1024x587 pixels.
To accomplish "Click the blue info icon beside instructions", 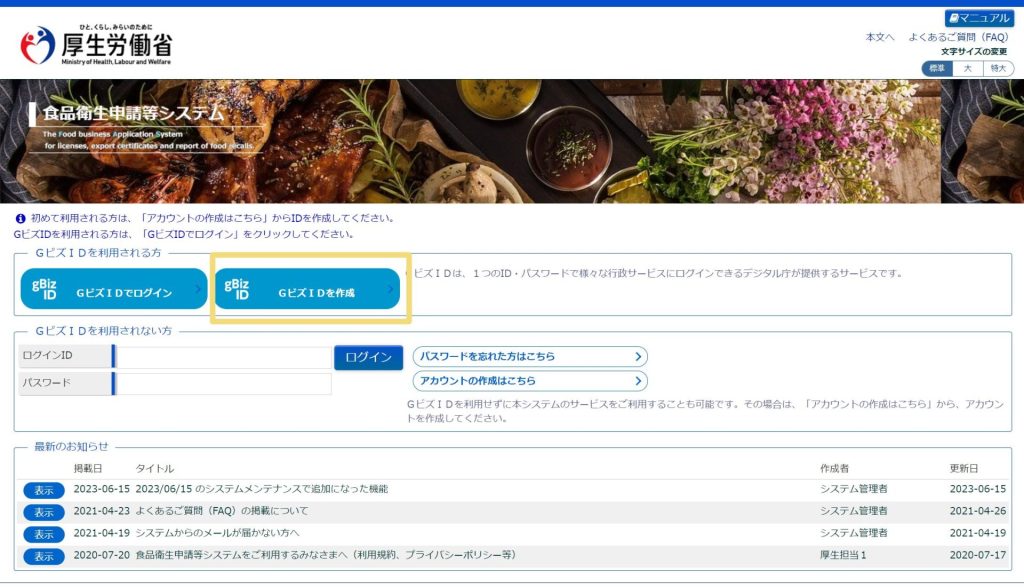I will [20, 218].
